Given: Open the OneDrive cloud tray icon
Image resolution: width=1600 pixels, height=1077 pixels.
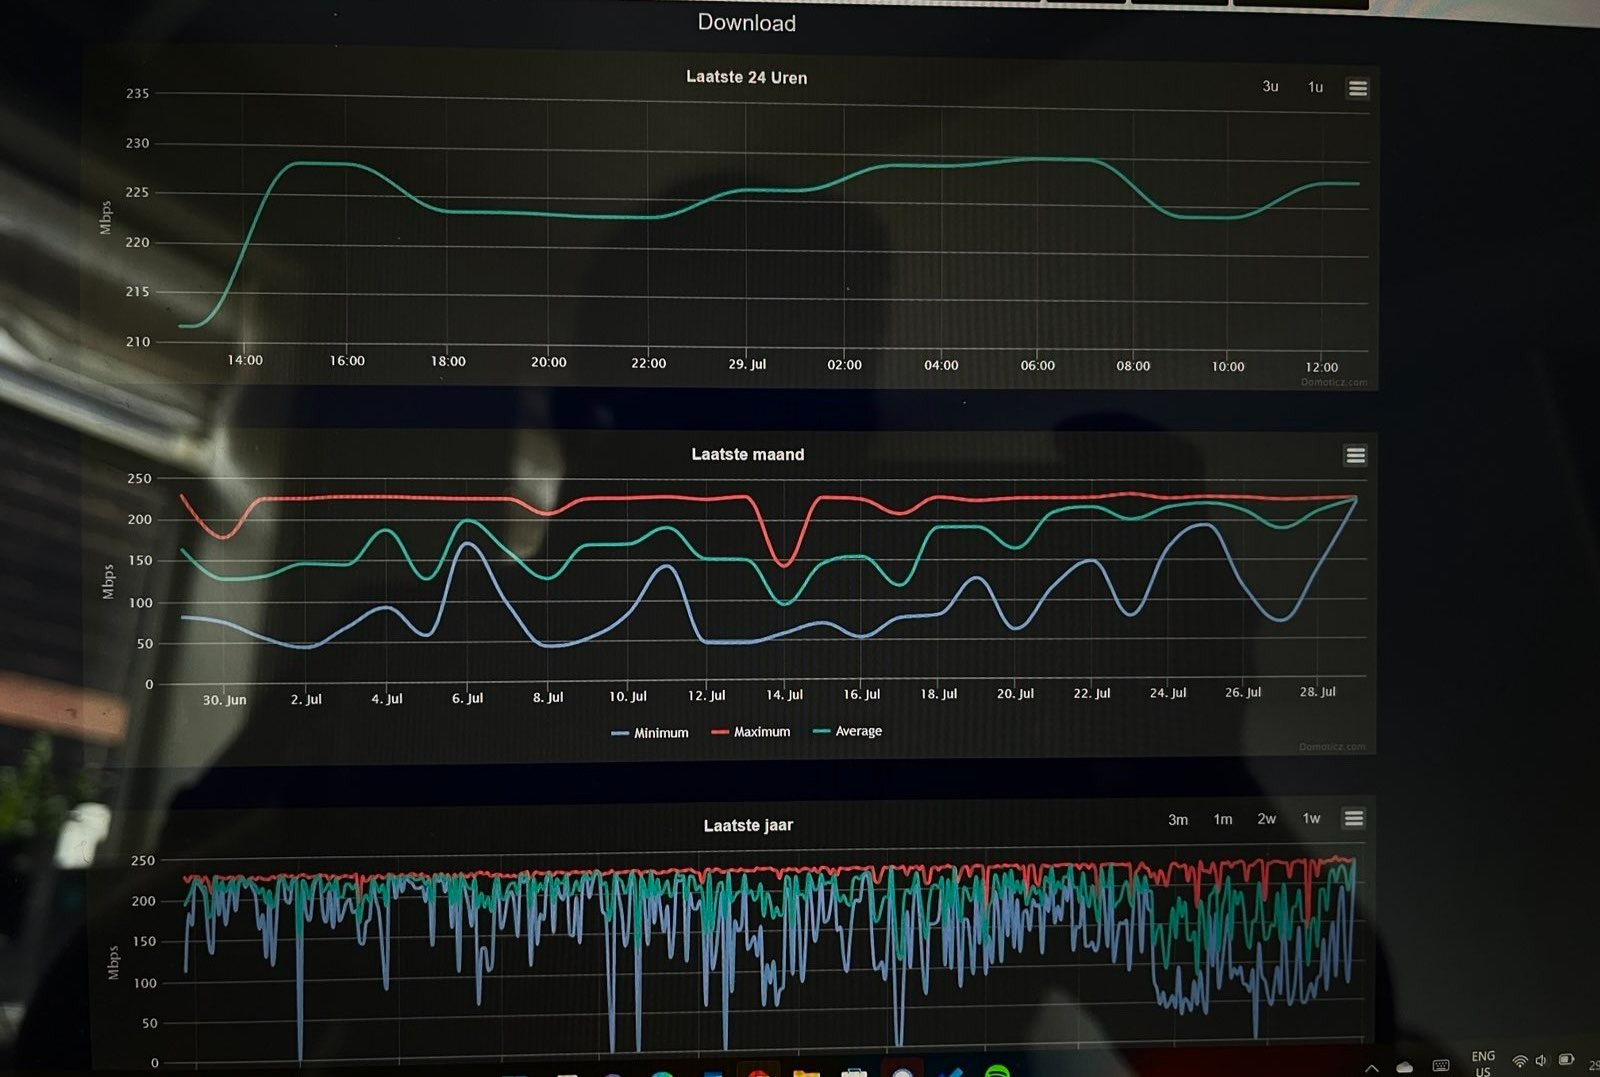Looking at the screenshot, I should coord(1404,1067).
